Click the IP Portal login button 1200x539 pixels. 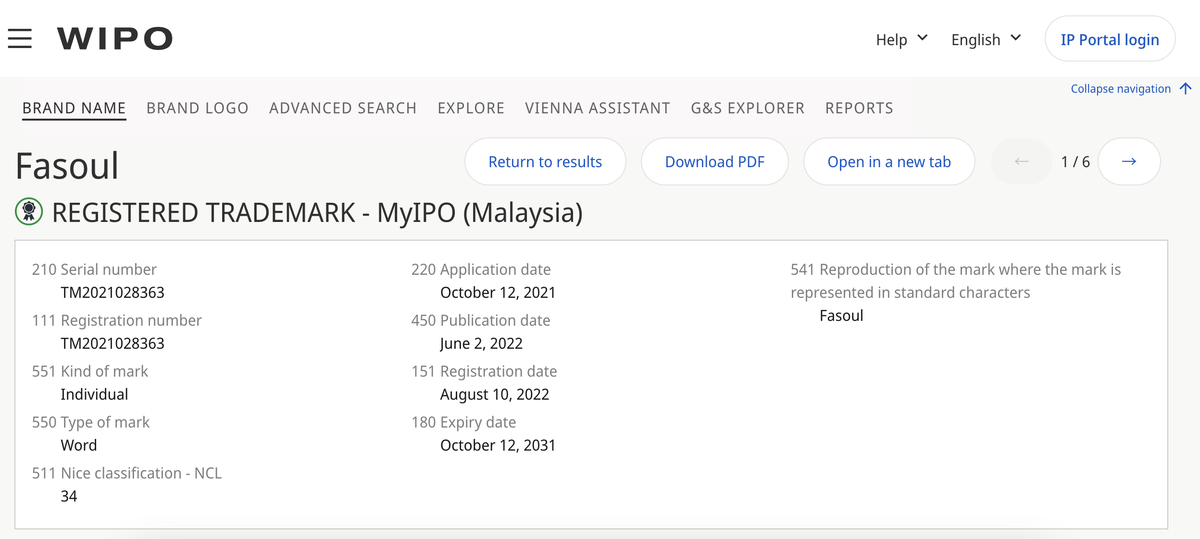tap(1110, 39)
